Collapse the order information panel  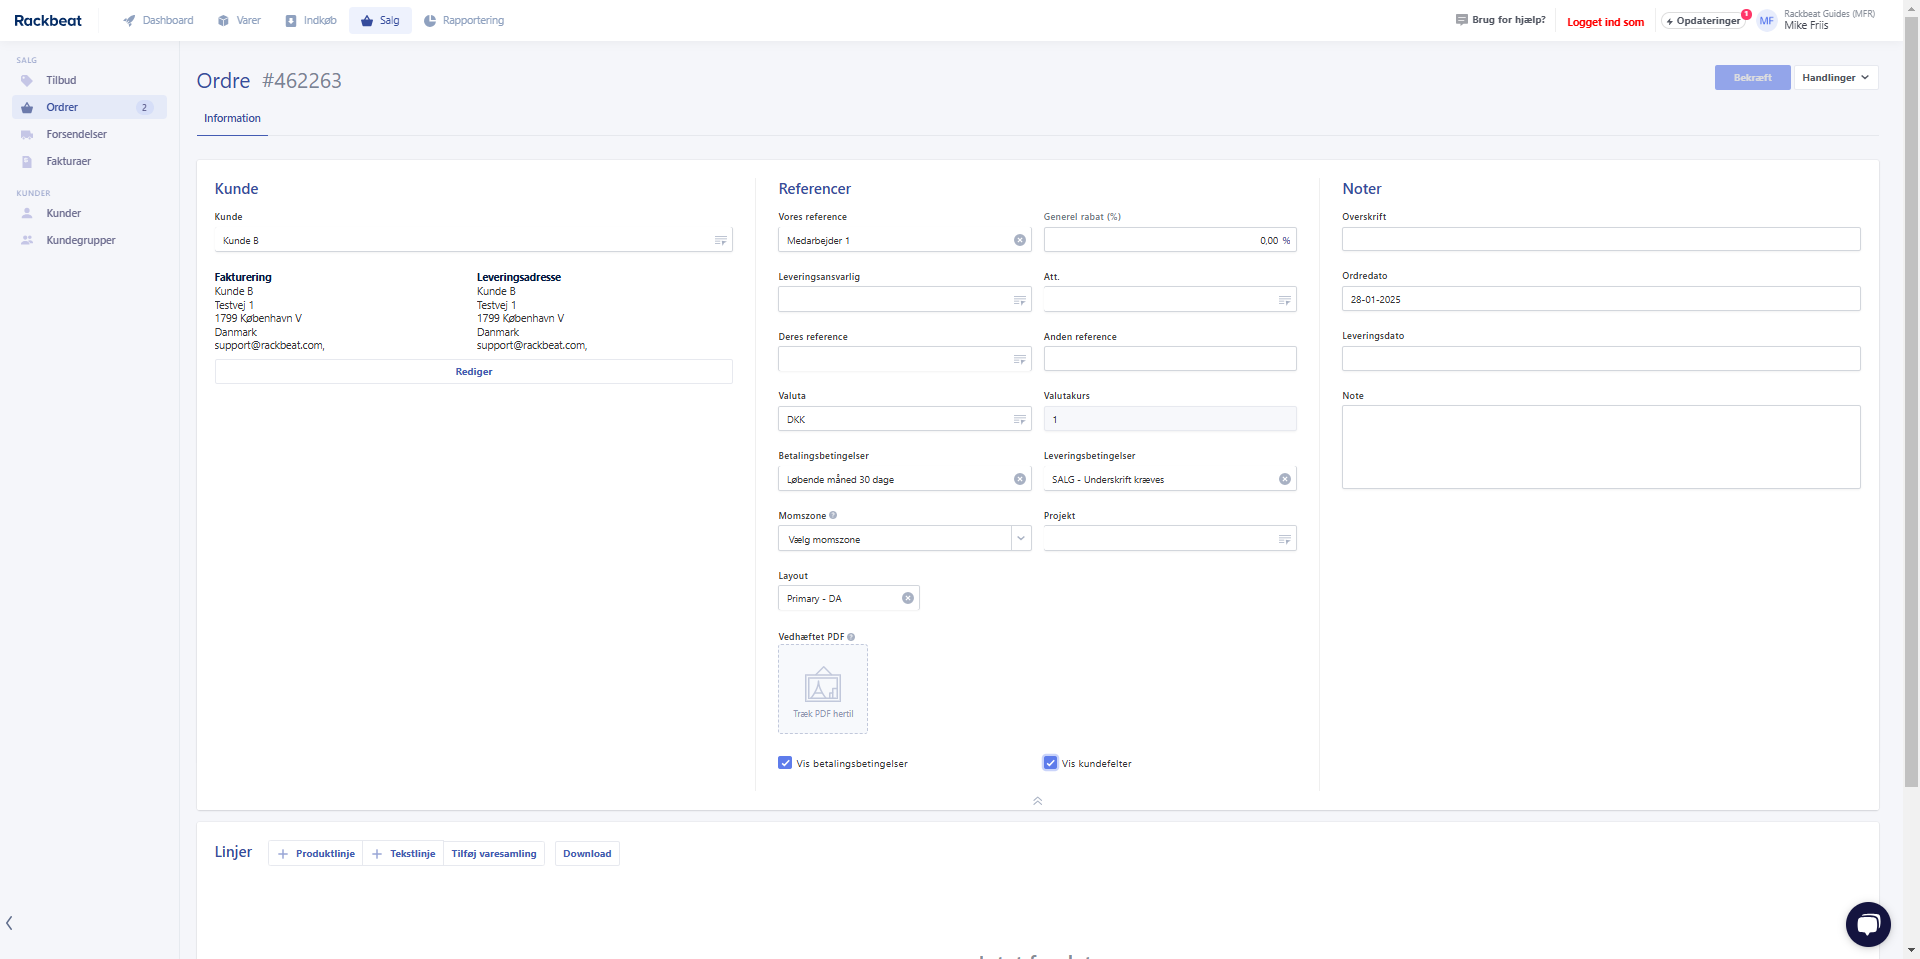click(1037, 801)
